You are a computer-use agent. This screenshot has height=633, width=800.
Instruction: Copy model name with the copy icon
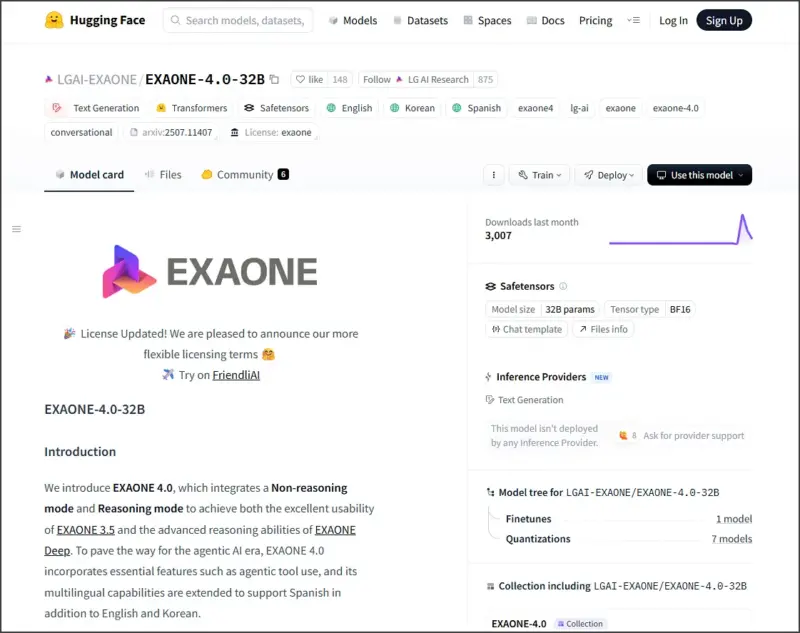point(274,80)
